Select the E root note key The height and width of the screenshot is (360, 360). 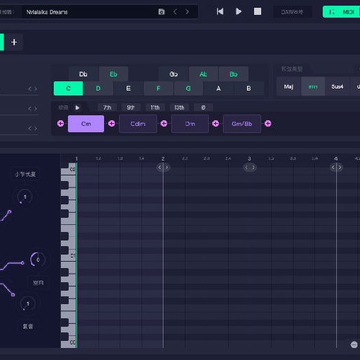coord(128,88)
